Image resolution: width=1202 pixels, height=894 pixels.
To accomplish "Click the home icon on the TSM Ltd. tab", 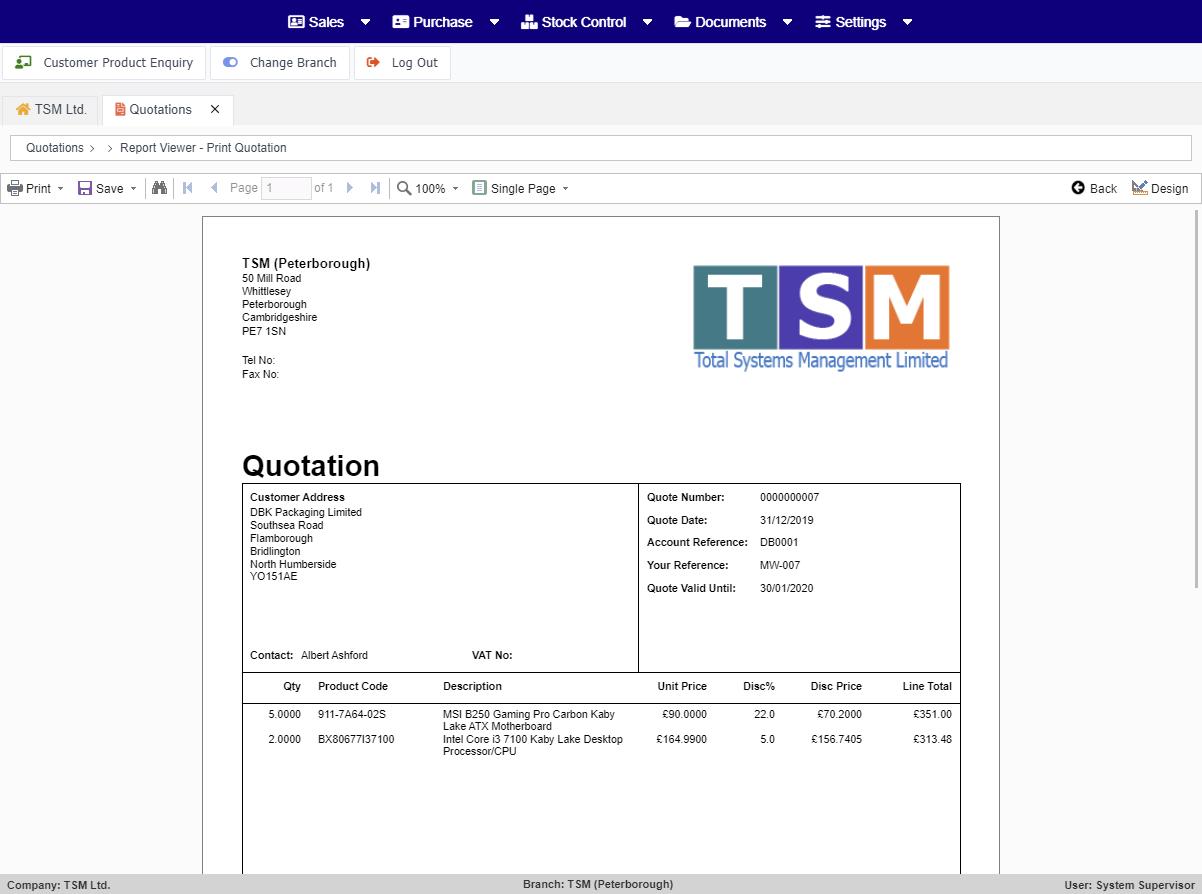I will pos(23,109).
